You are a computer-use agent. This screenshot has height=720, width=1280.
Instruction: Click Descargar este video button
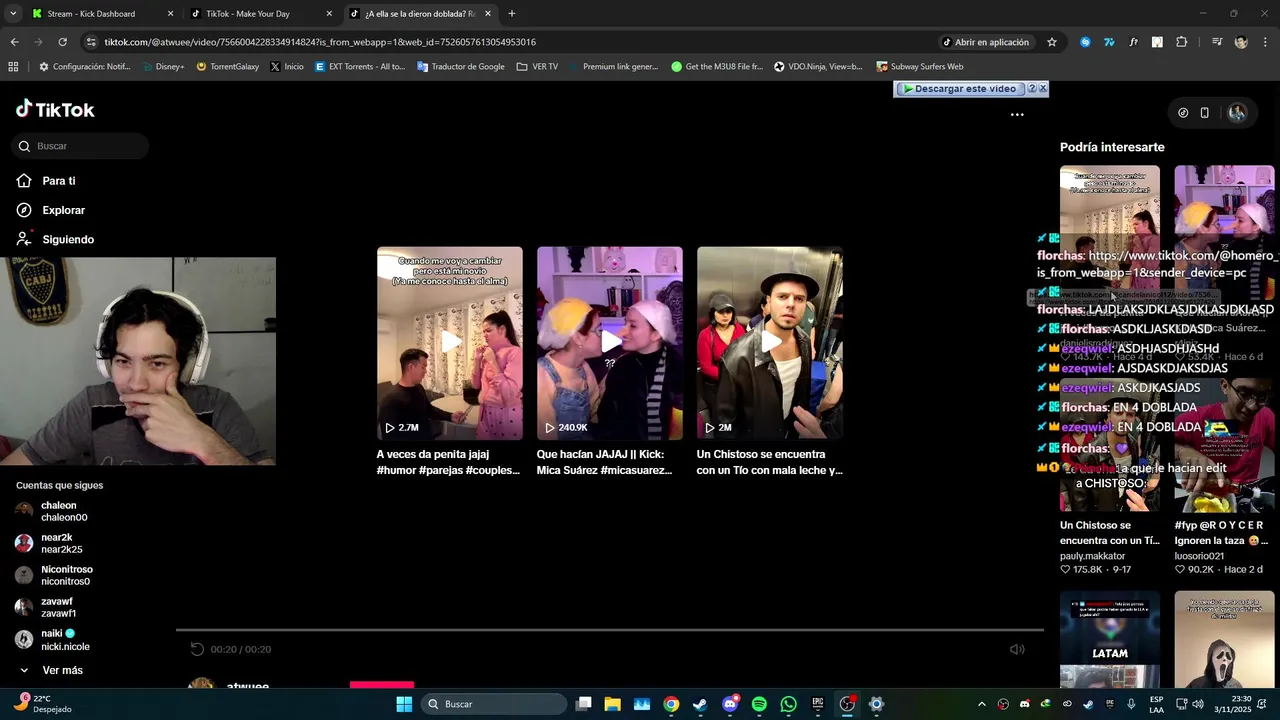point(959,89)
